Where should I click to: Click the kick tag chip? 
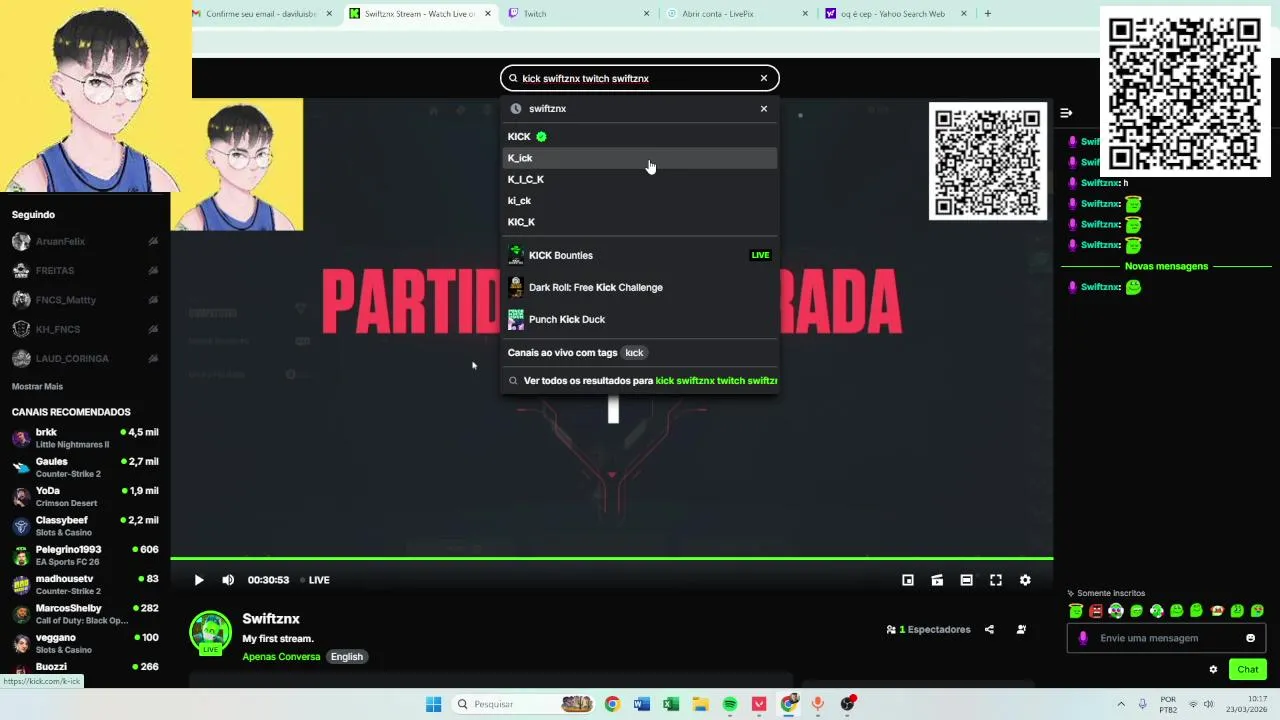[x=634, y=352]
